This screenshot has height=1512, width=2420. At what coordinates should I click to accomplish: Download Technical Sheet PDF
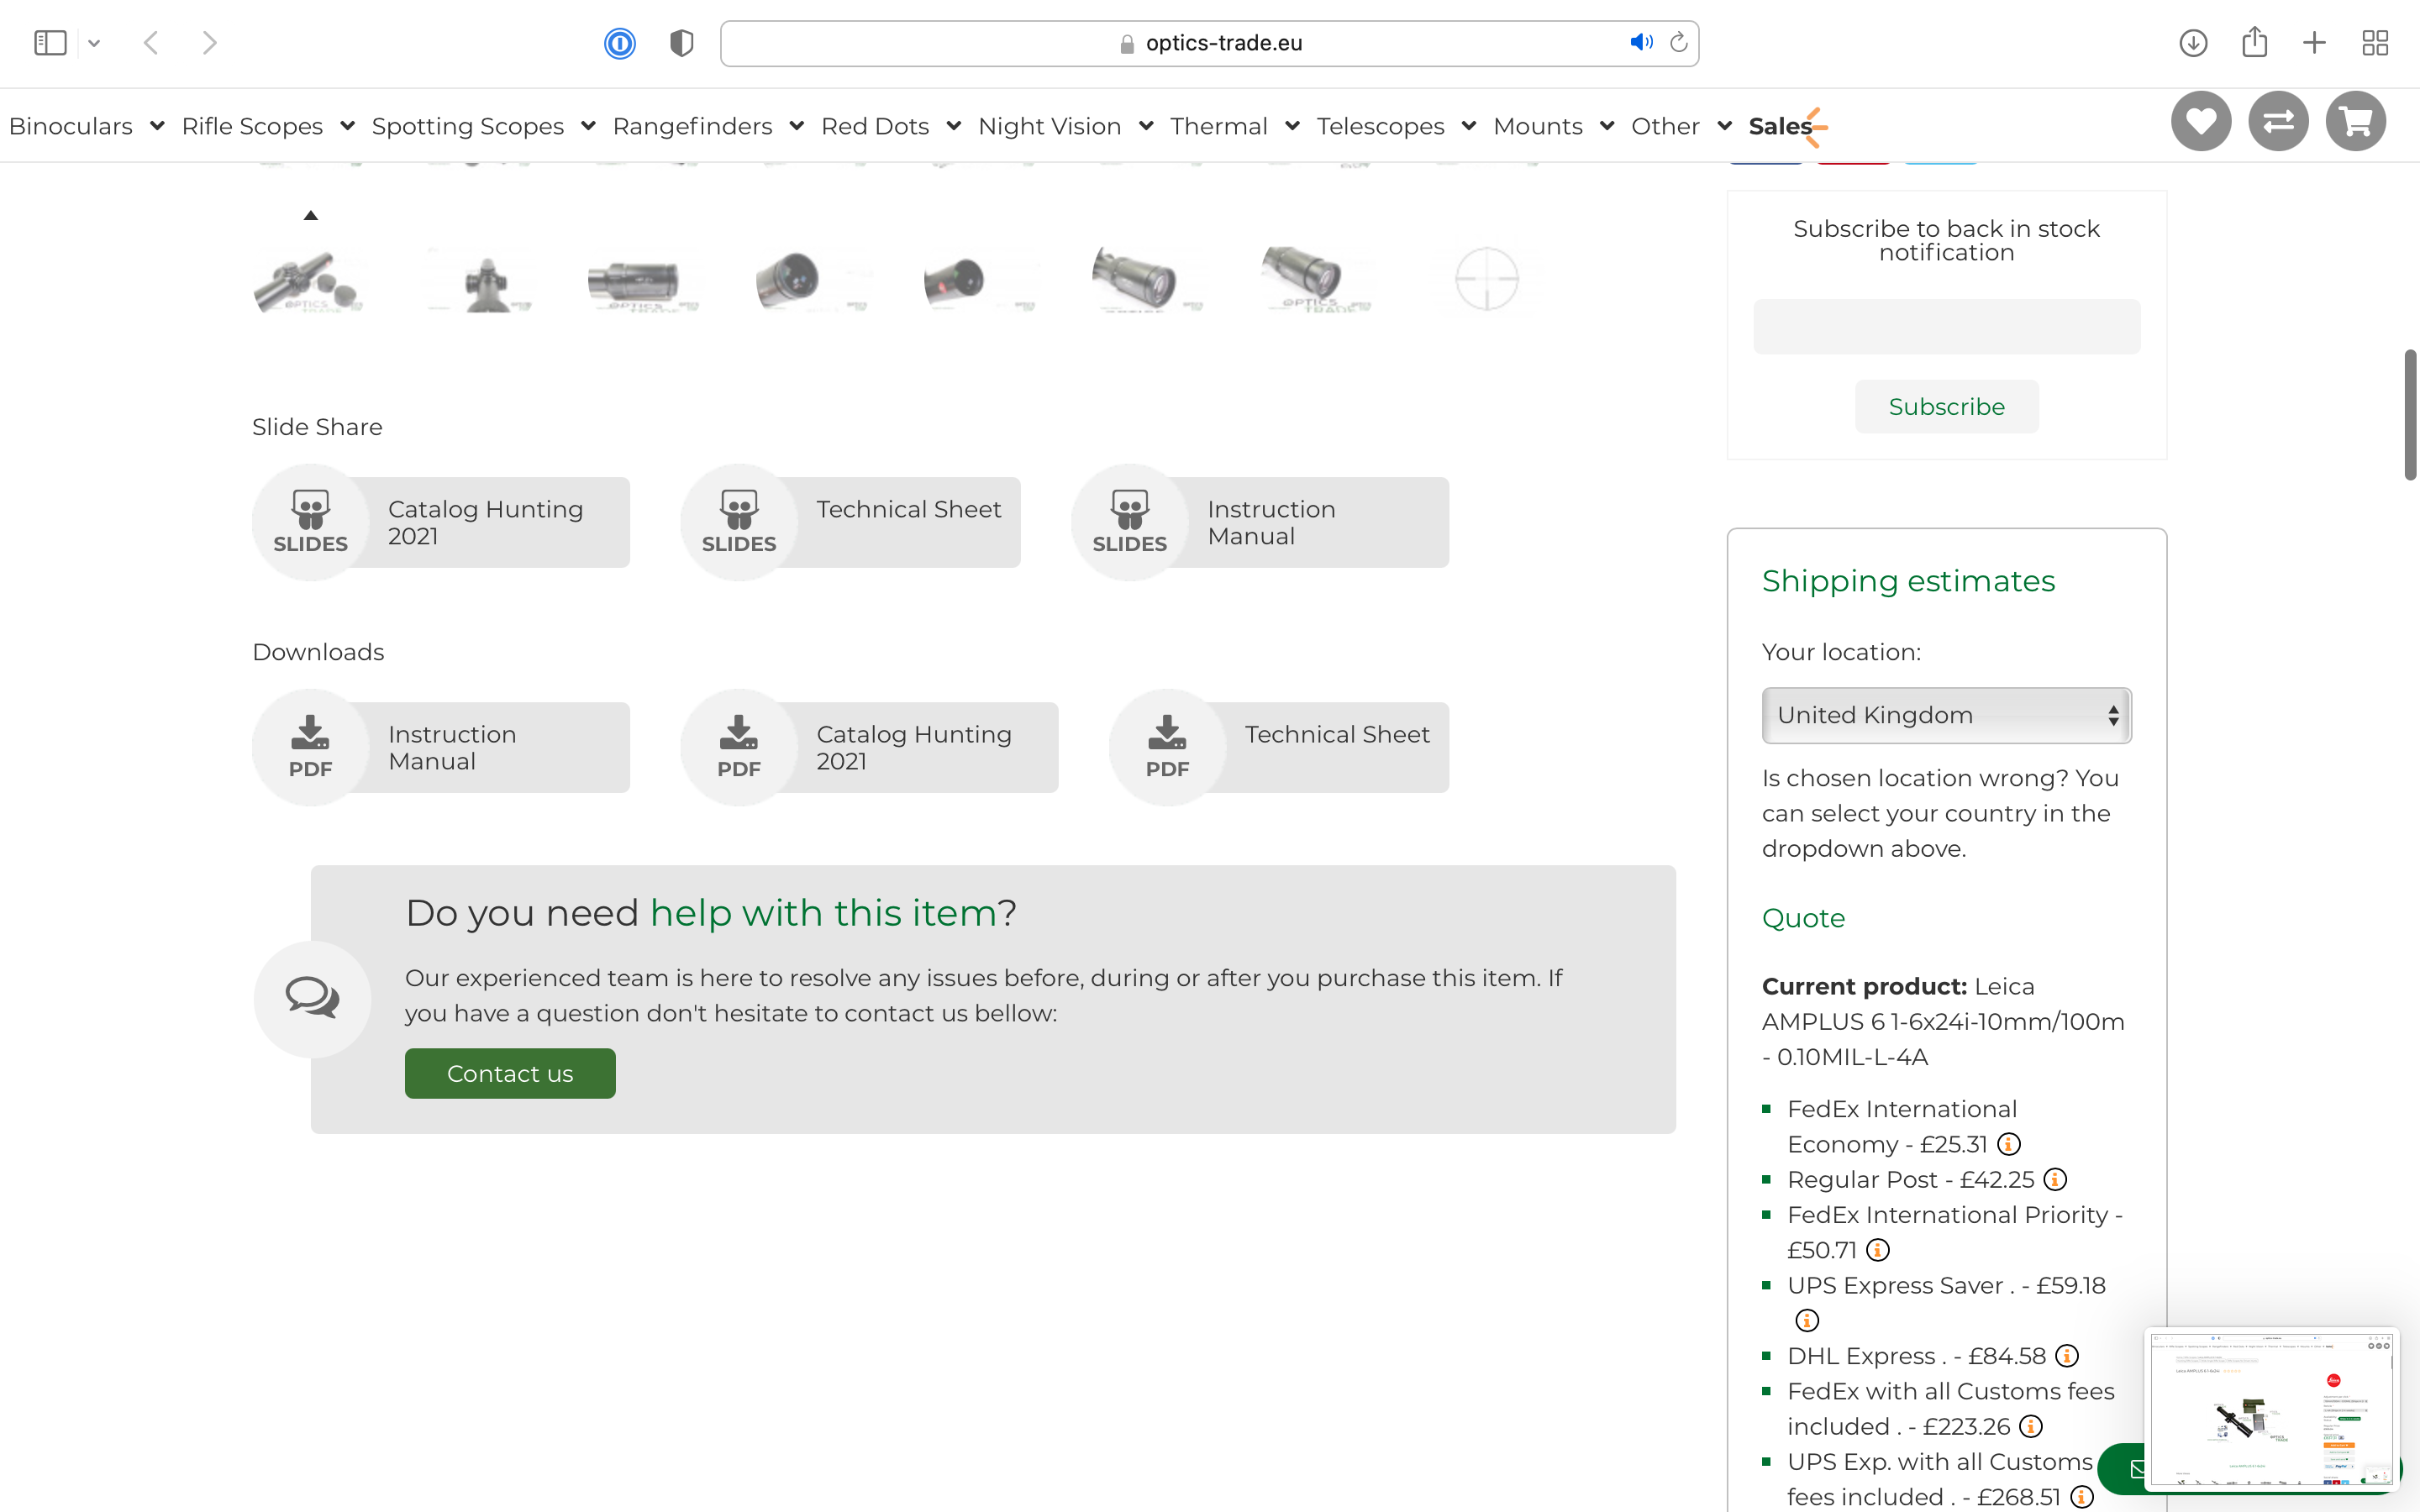coord(1279,747)
